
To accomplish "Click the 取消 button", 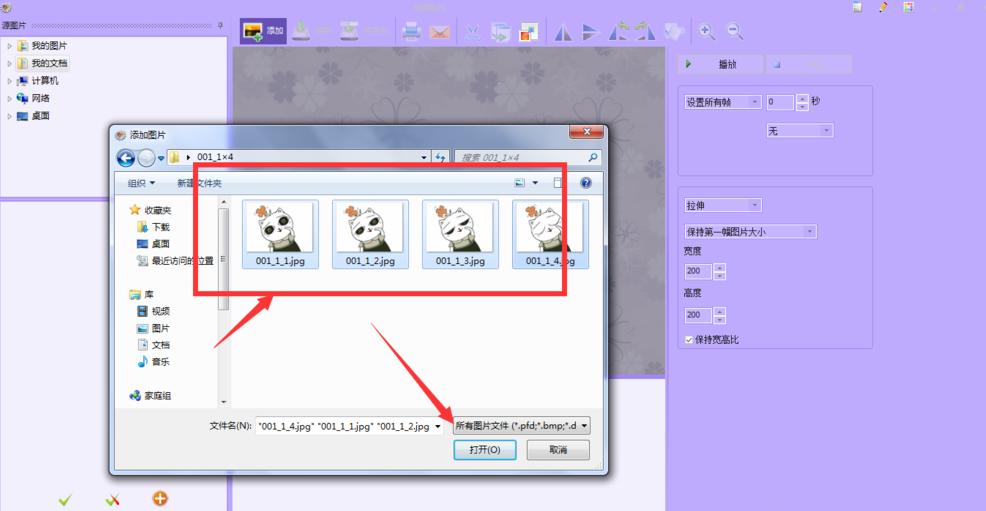I will [558, 450].
